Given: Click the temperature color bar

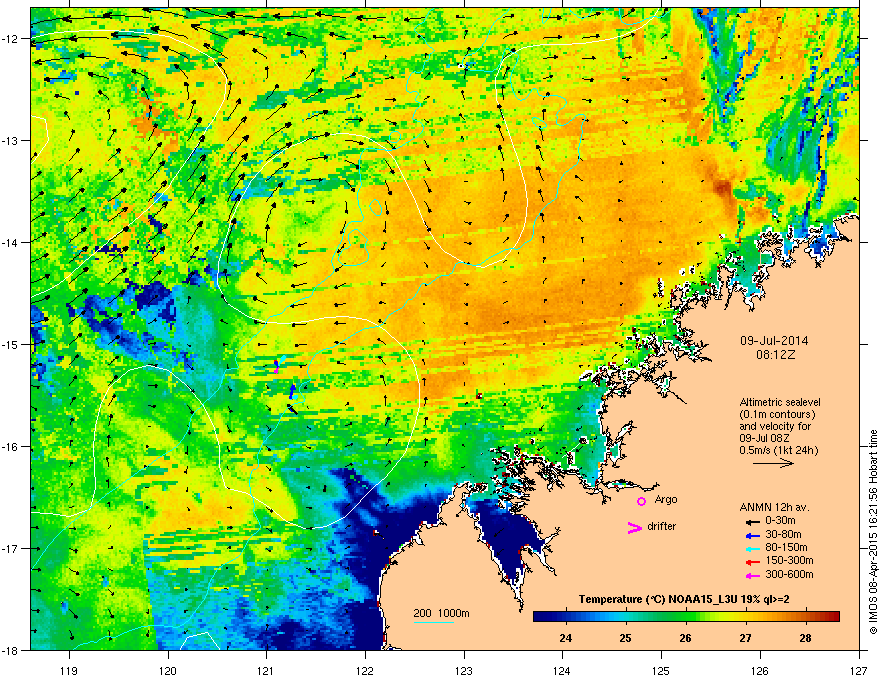Looking at the screenshot, I should point(686,617).
